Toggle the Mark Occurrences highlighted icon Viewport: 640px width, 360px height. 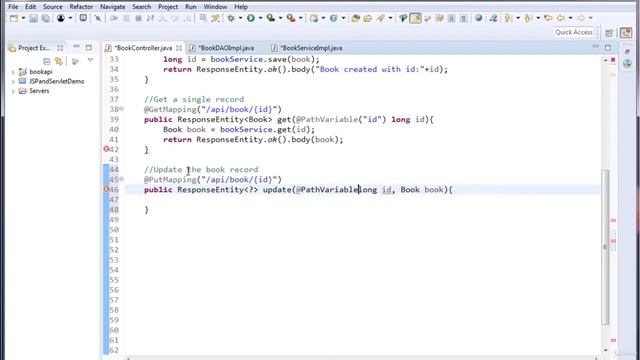416,18
